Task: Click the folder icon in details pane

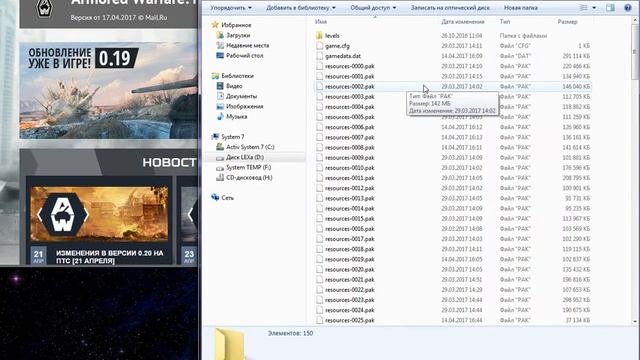Action: [x=229, y=344]
